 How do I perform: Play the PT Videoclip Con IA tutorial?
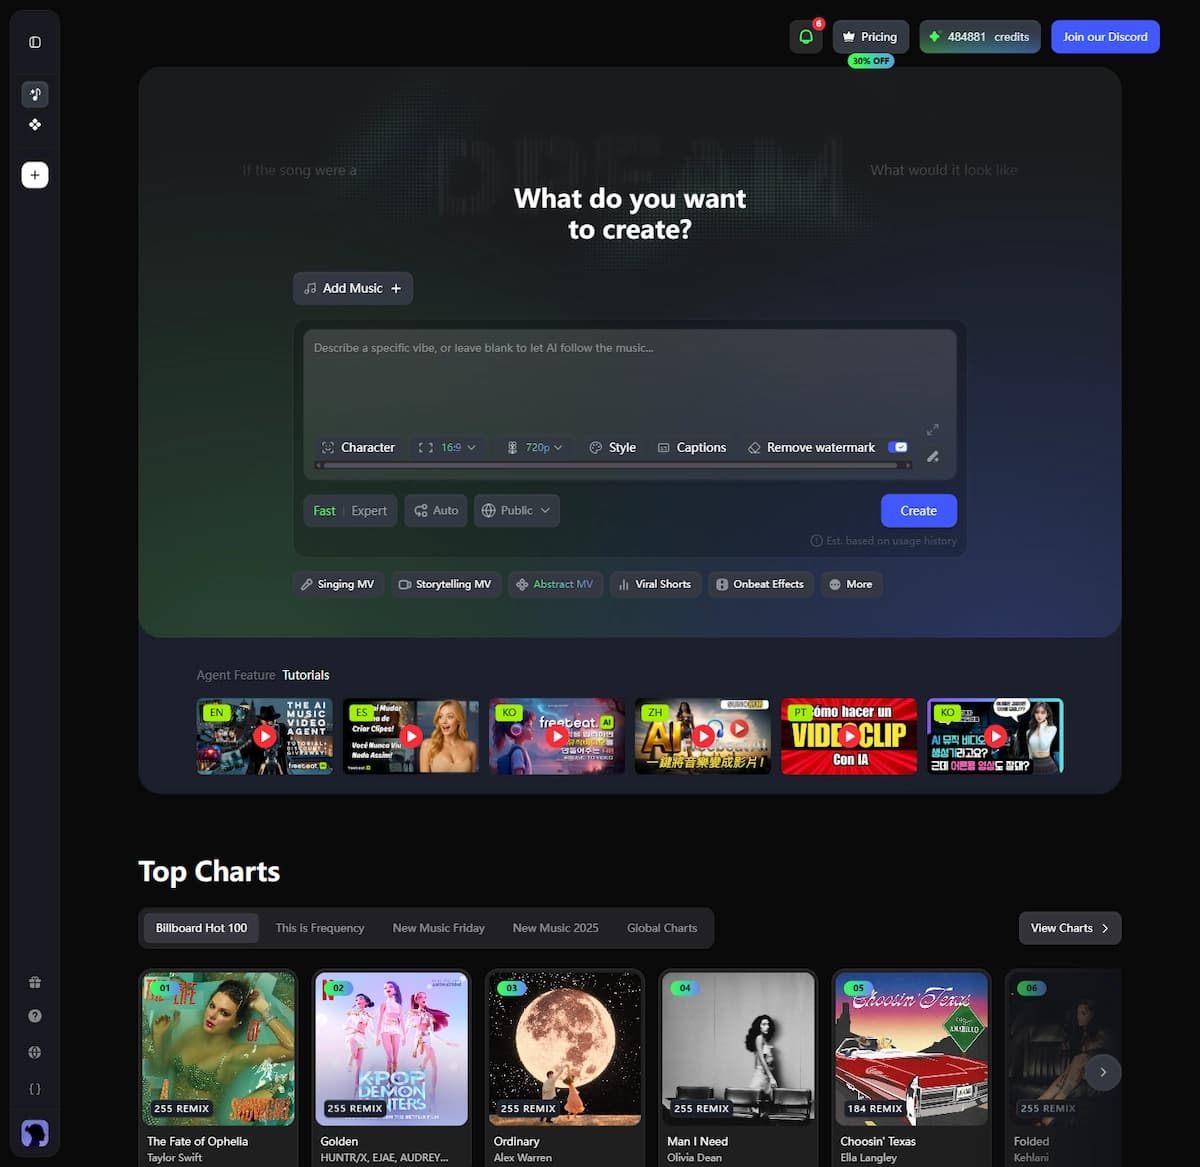(849, 736)
